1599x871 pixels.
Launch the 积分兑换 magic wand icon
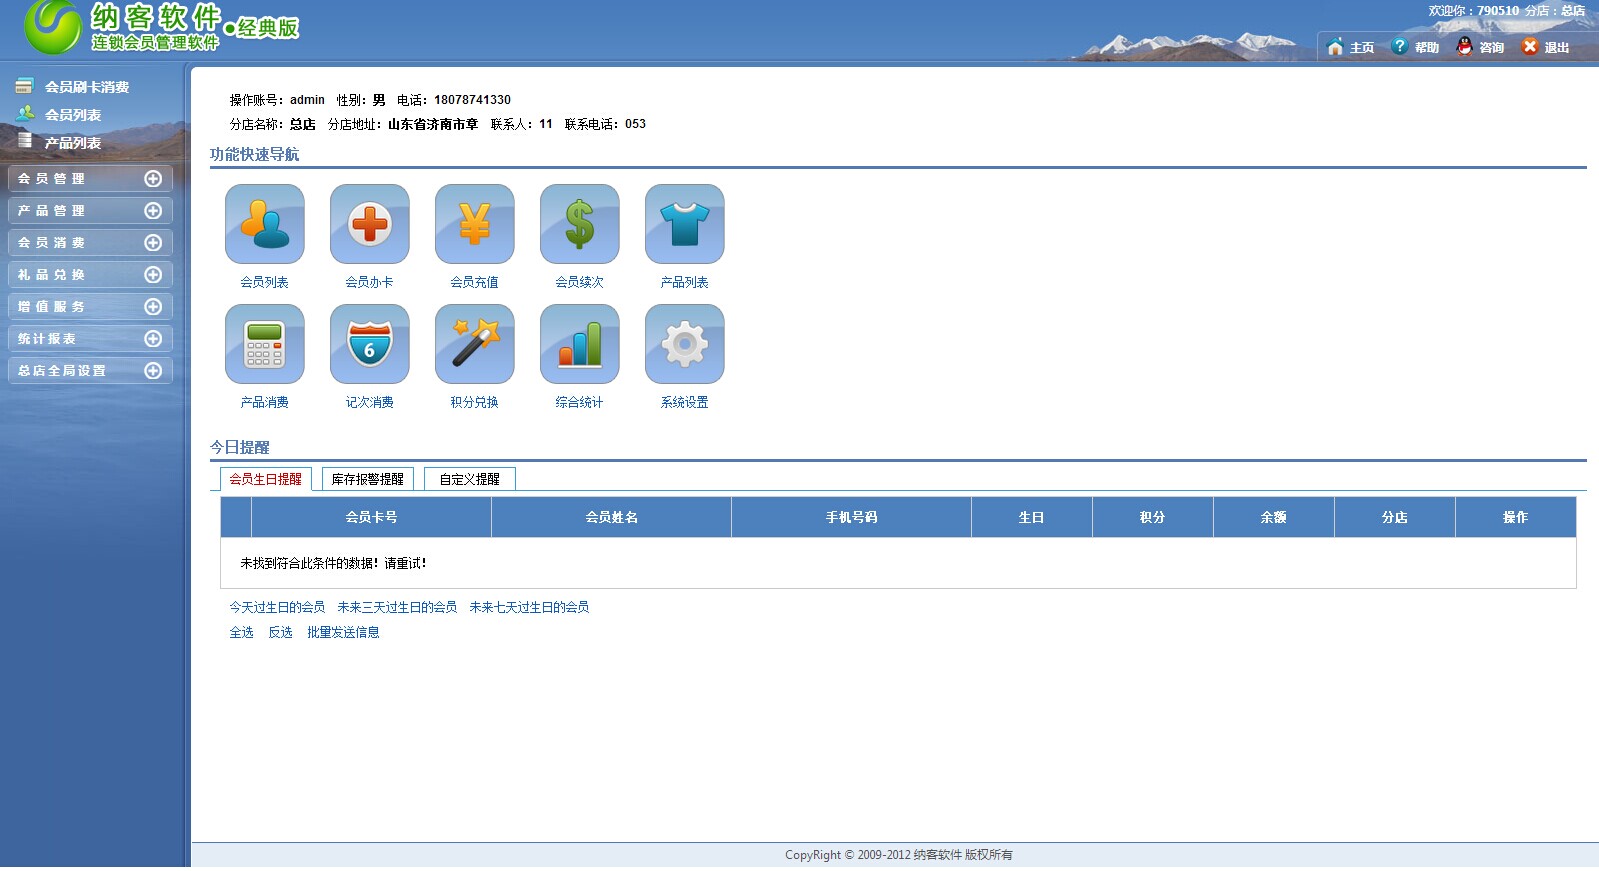pyautogui.click(x=474, y=345)
